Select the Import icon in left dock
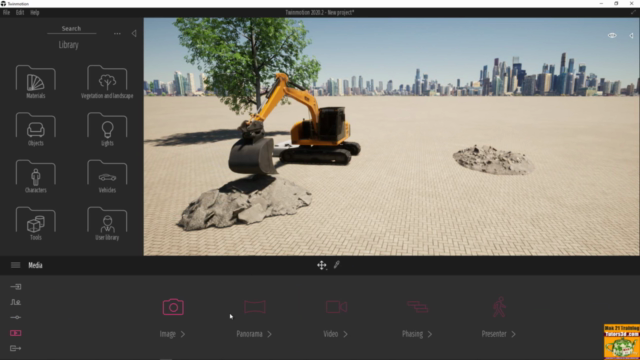Image resolution: width=640 pixels, height=360 pixels. (x=16, y=287)
